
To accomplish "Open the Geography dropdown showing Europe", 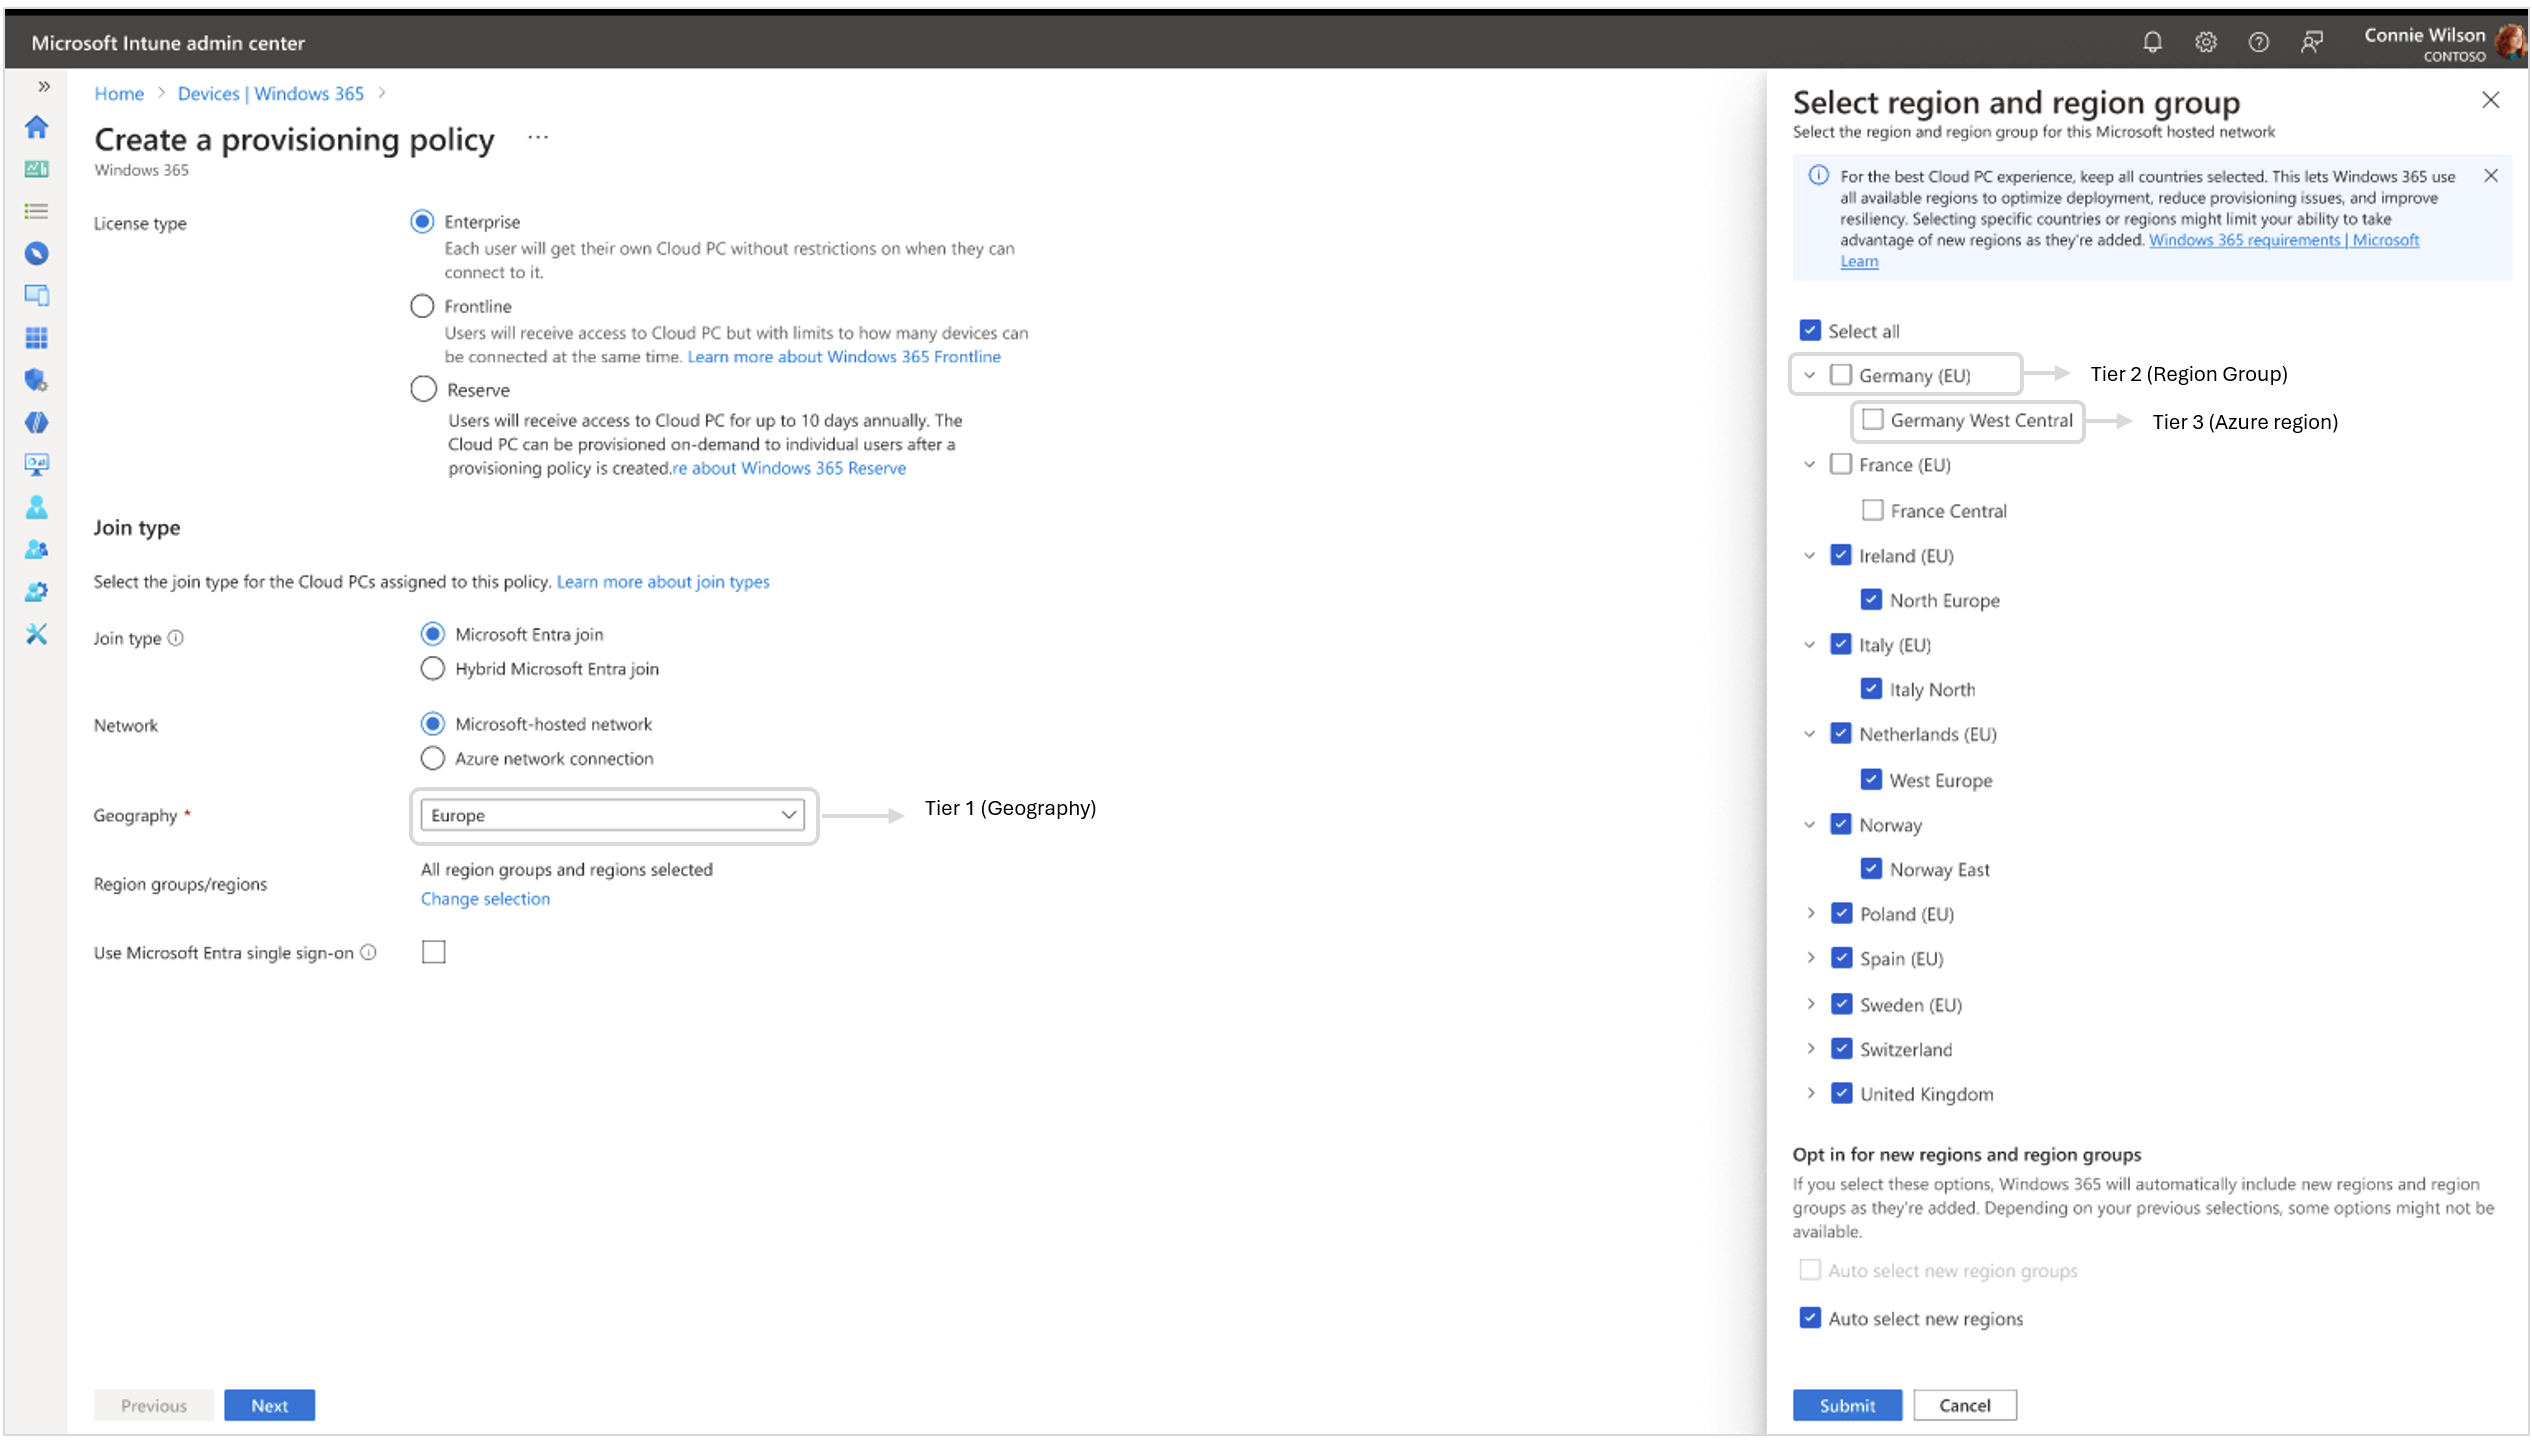I will coord(612,814).
